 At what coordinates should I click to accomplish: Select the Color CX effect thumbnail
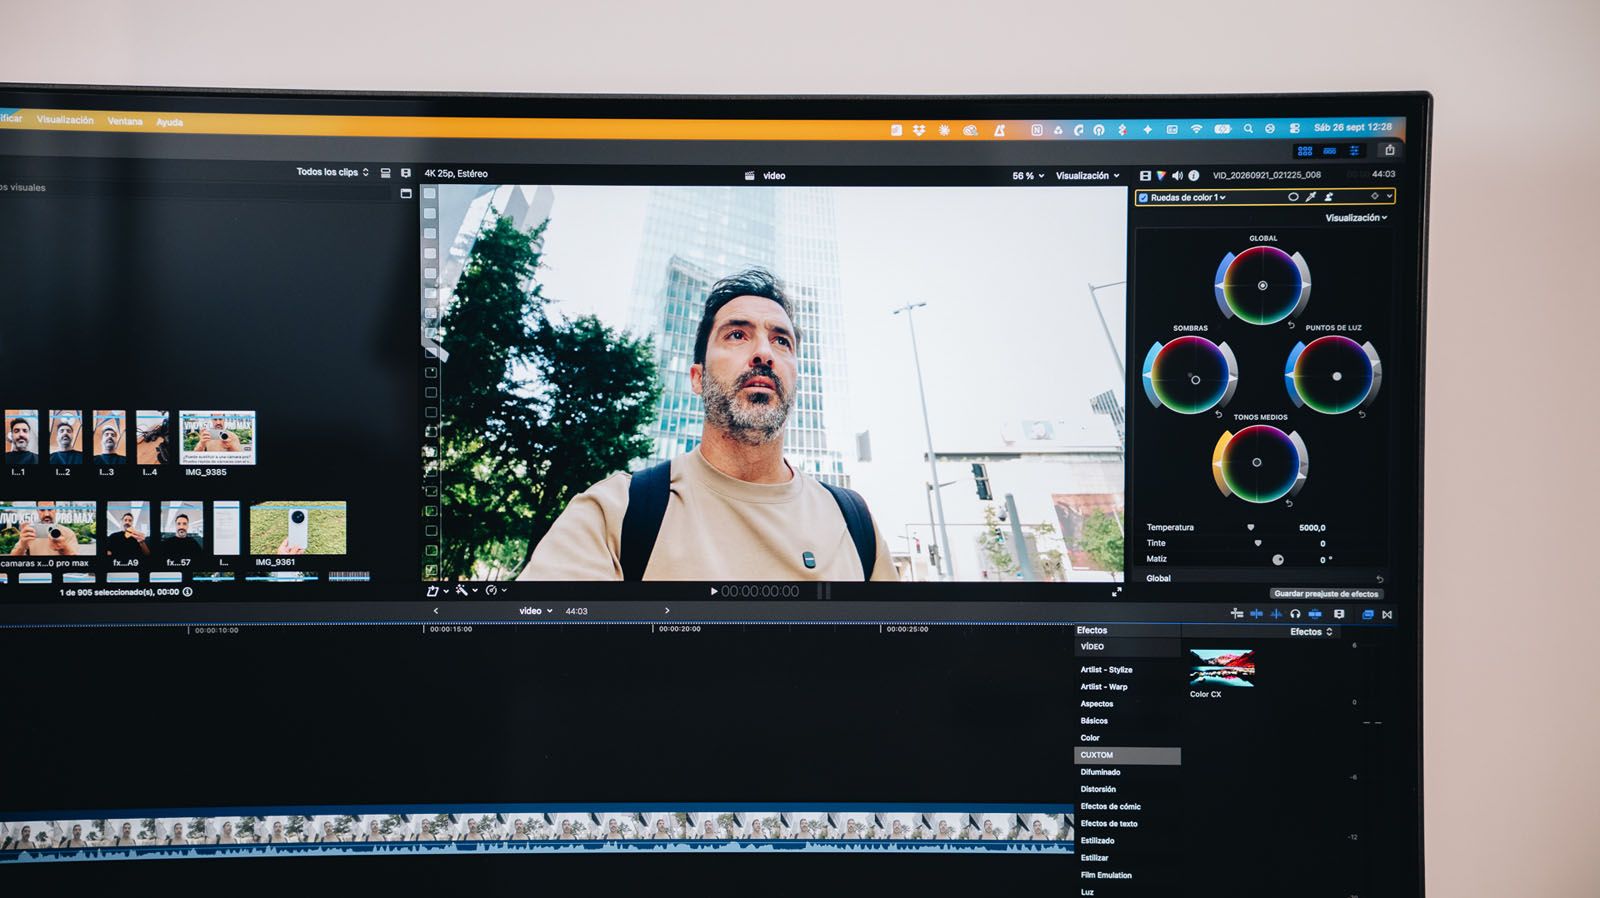pyautogui.click(x=1221, y=667)
